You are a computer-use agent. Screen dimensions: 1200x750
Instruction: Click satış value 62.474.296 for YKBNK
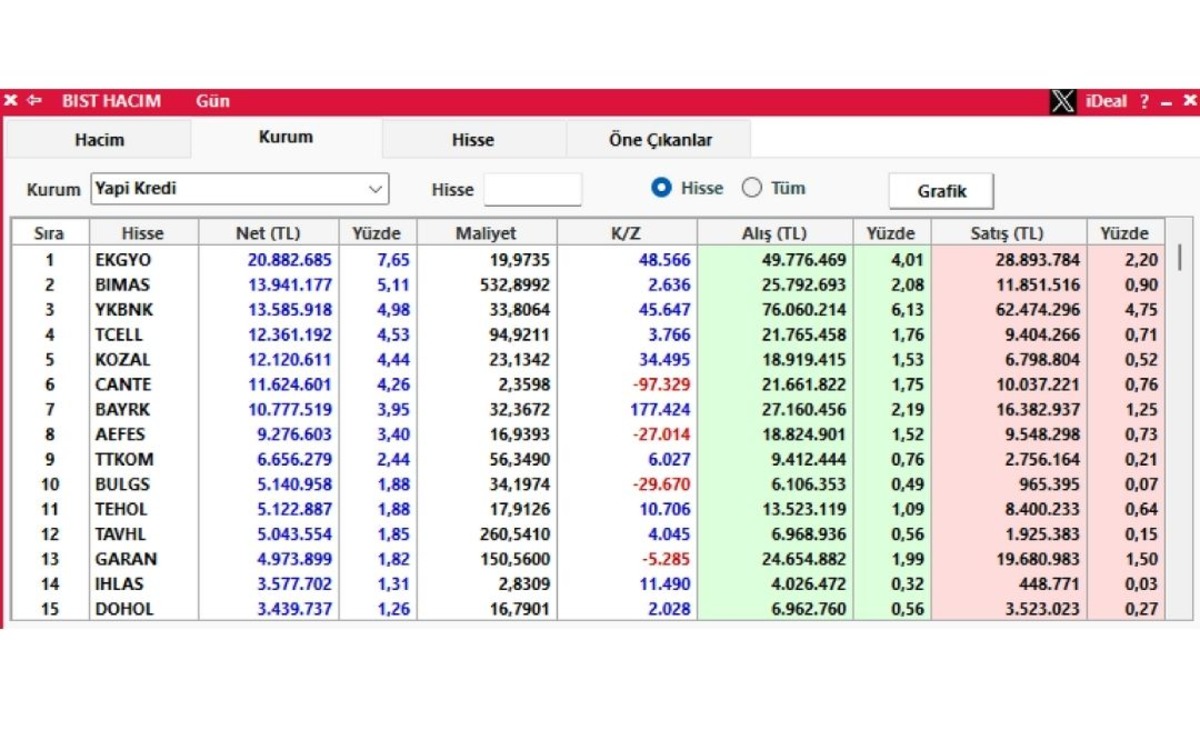[x=1038, y=310]
